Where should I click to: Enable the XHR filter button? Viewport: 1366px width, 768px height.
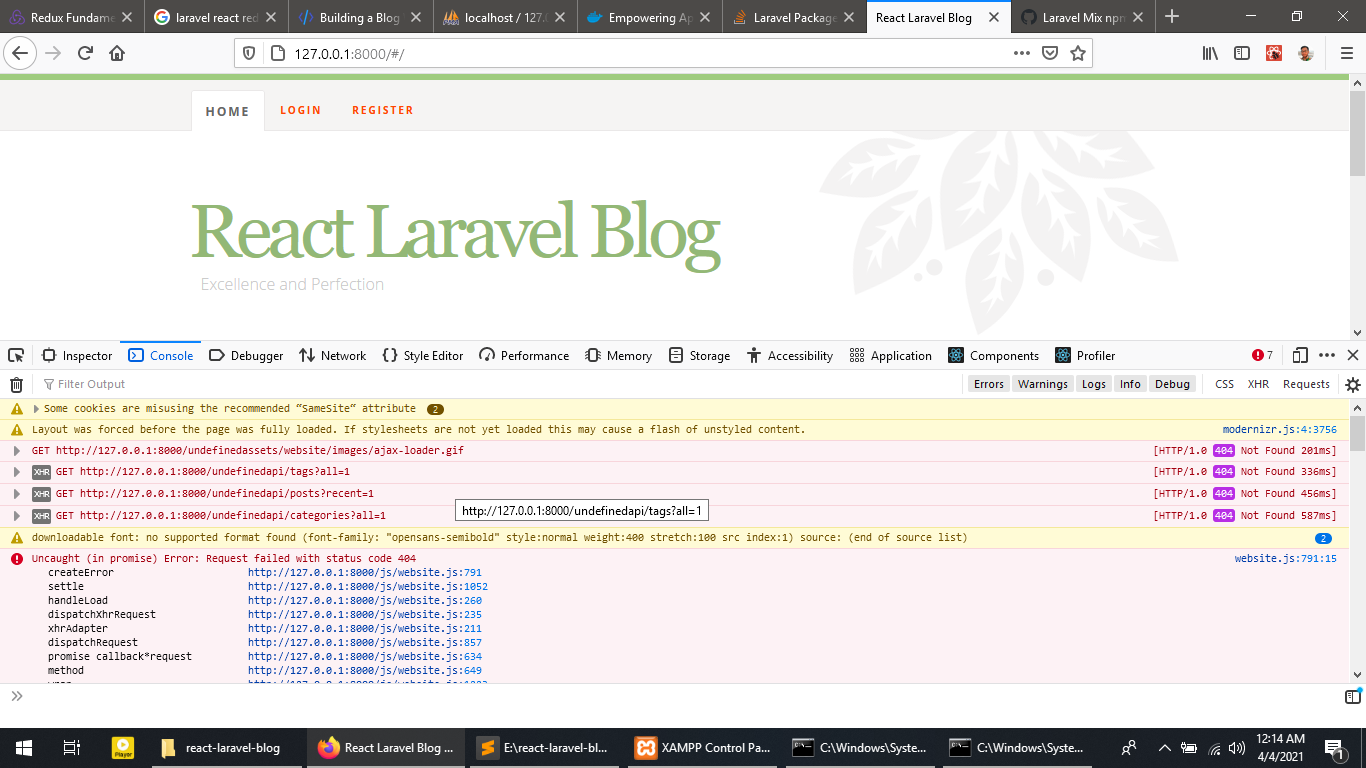click(x=1258, y=384)
